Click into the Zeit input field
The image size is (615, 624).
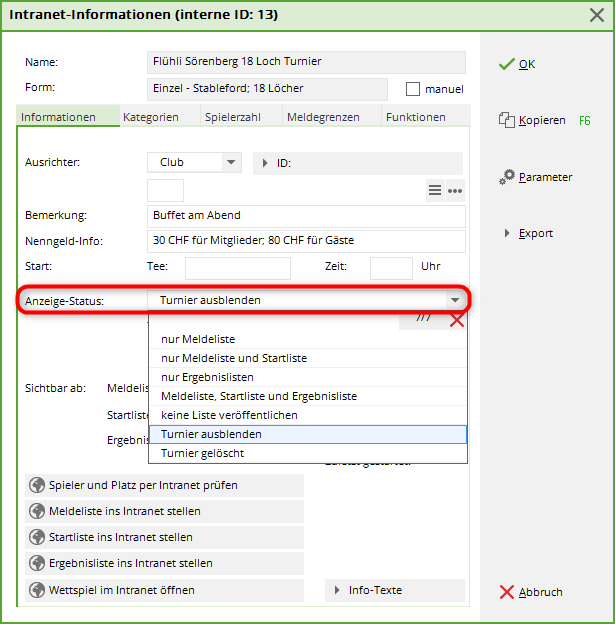pos(391,268)
